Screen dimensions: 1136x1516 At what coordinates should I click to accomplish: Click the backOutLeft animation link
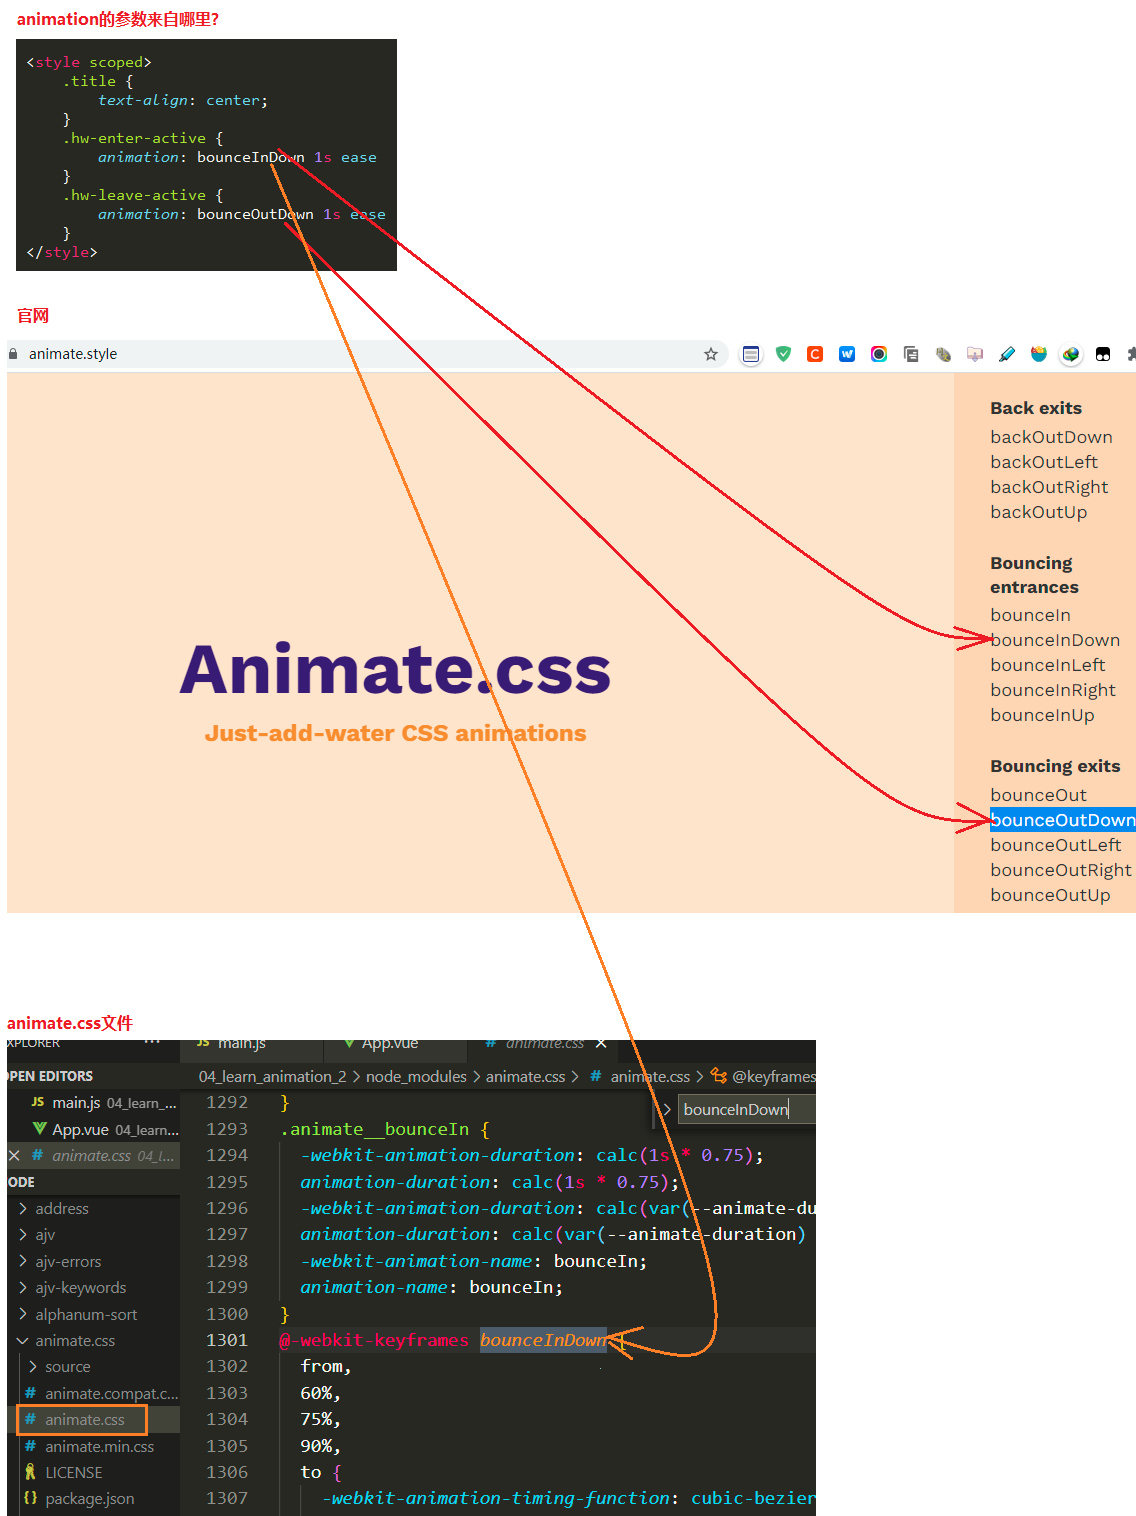(1044, 462)
